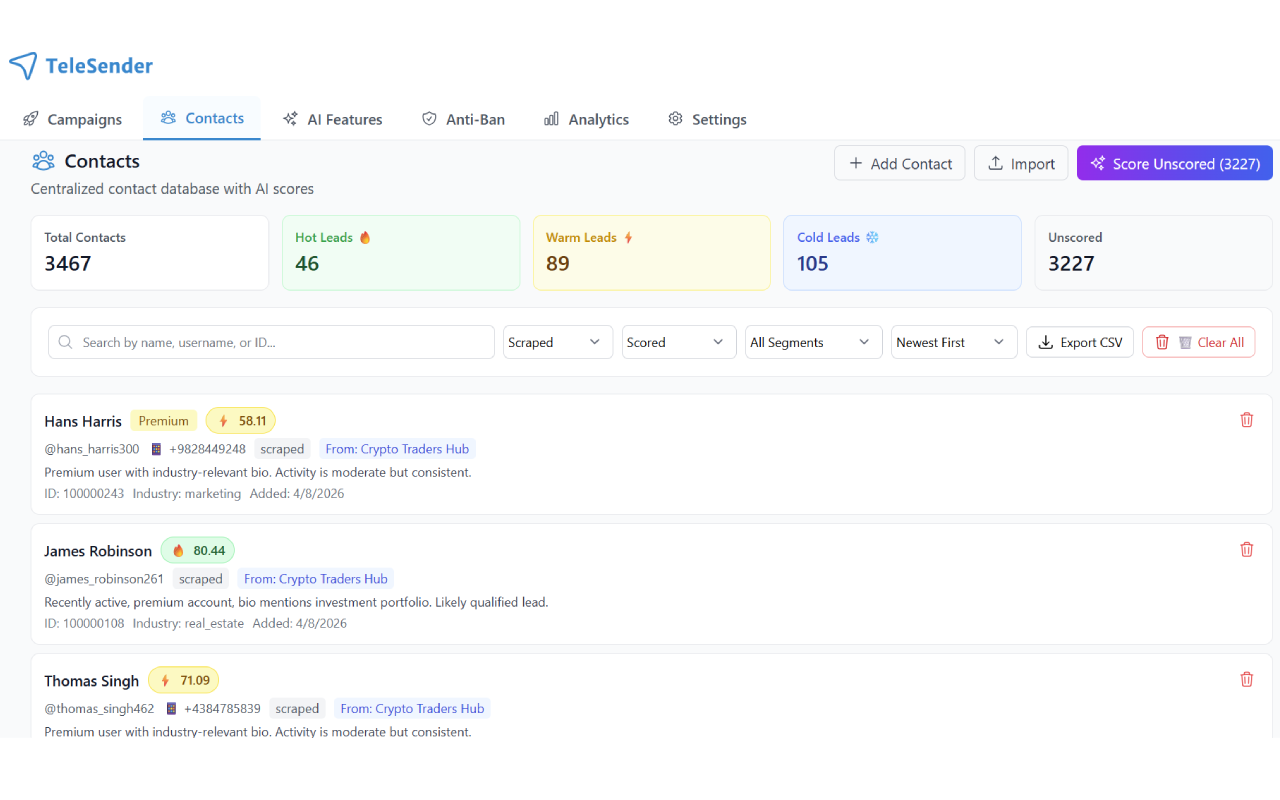Focus the search by name input field
The image size is (1280, 800).
point(280,342)
